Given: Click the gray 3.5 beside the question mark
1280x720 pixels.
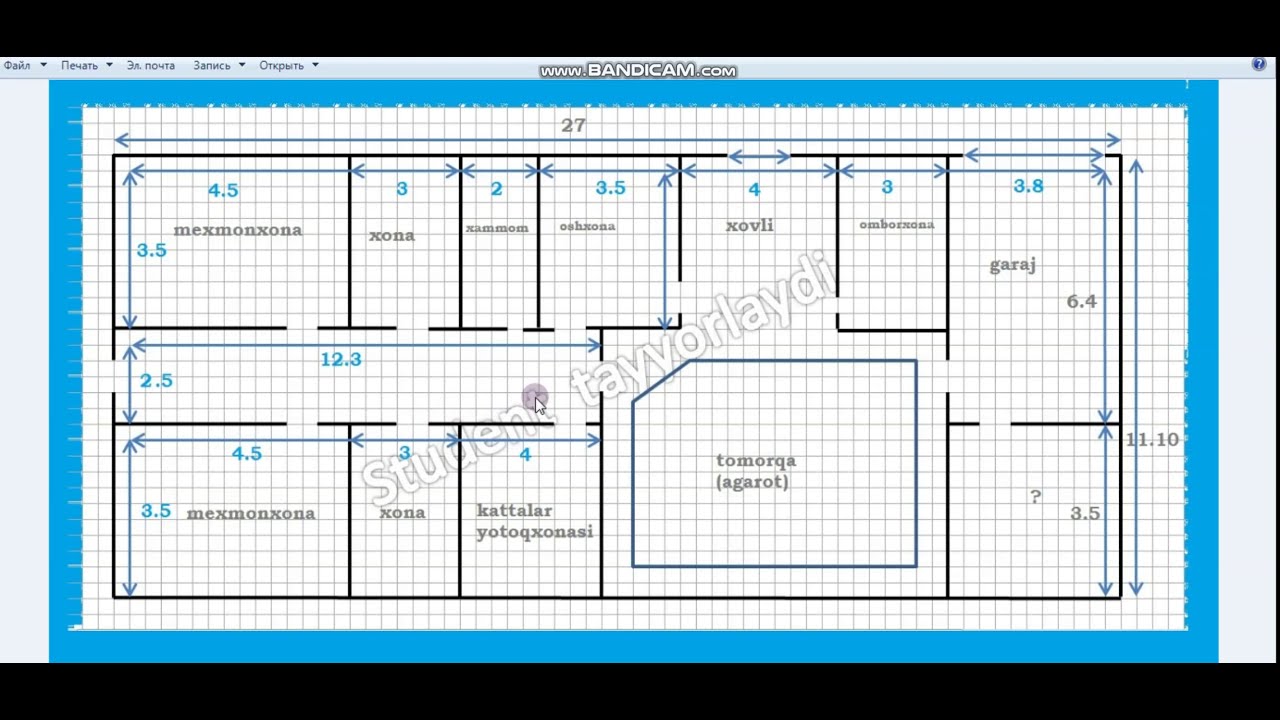Looking at the screenshot, I should (1085, 513).
